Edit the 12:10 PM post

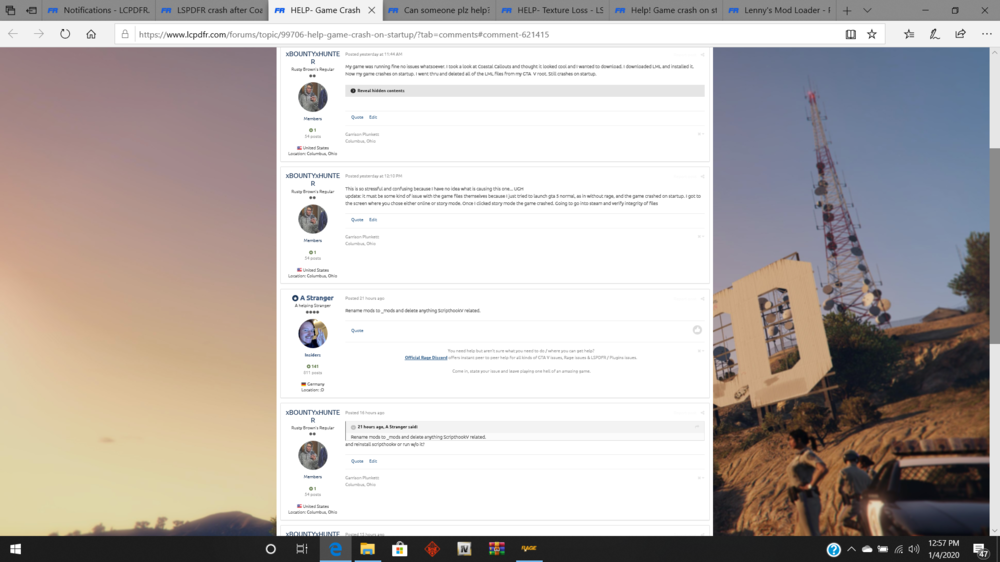373,219
